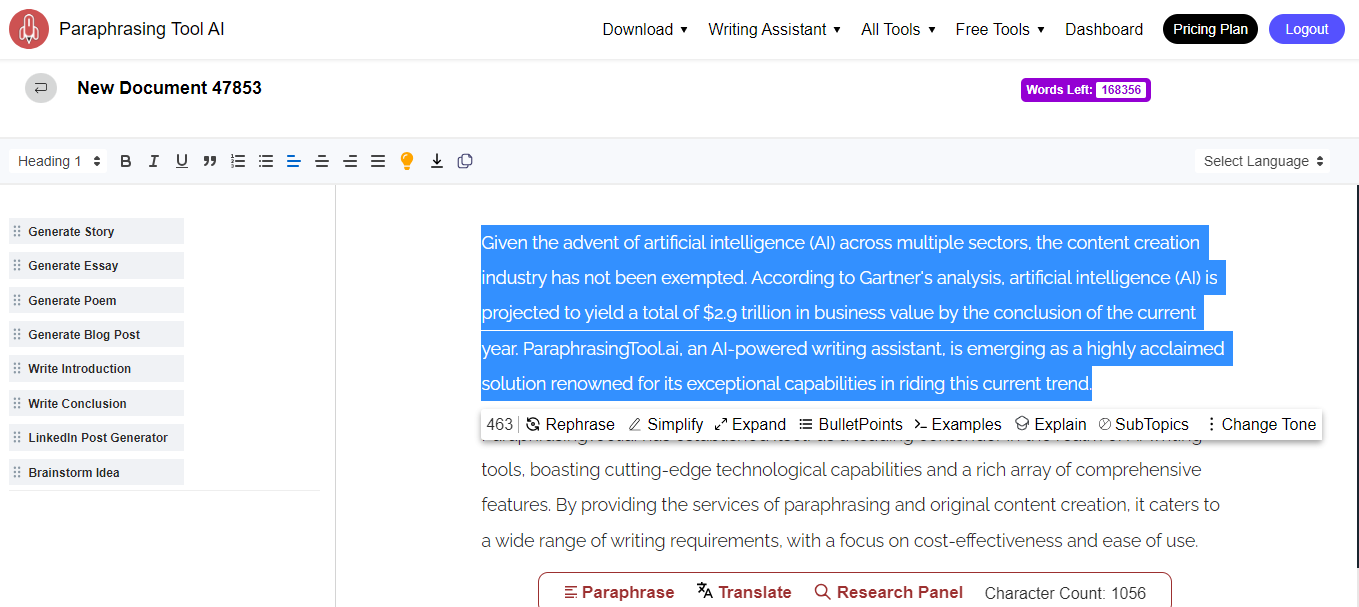The height and width of the screenshot is (607, 1359).
Task: Click the Paraphrasing Tool AI rocket logo
Action: (x=29, y=29)
